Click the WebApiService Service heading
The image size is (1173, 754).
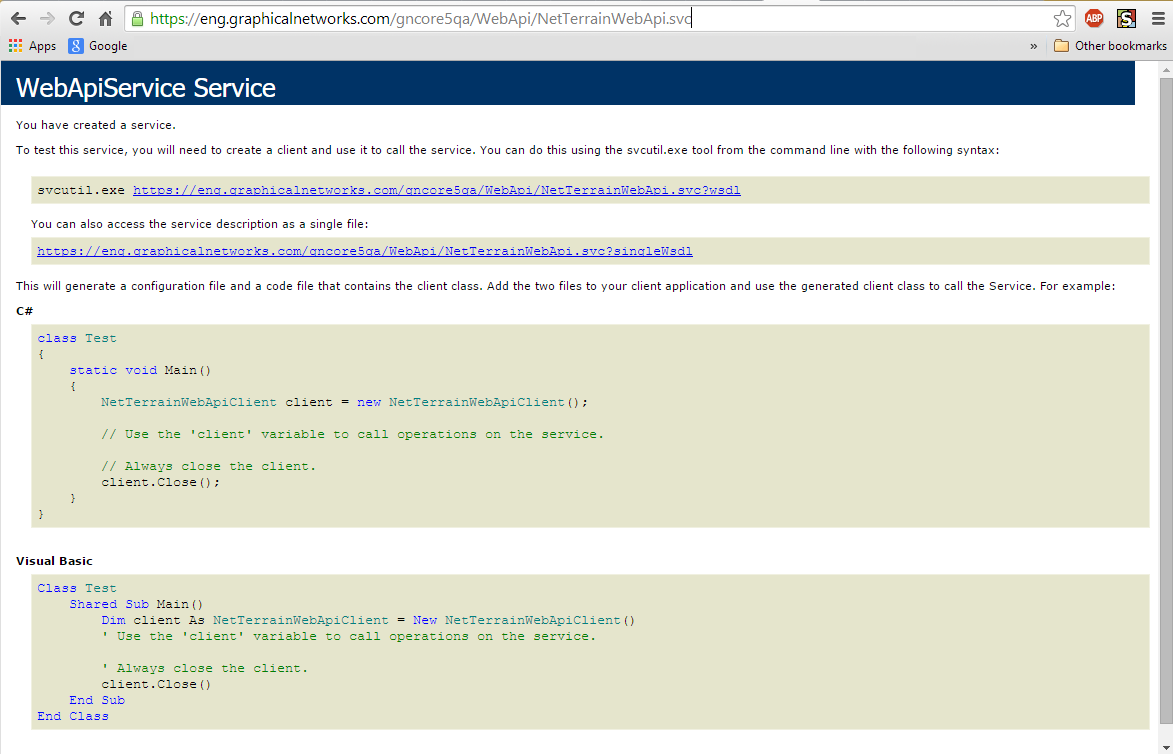pos(146,88)
